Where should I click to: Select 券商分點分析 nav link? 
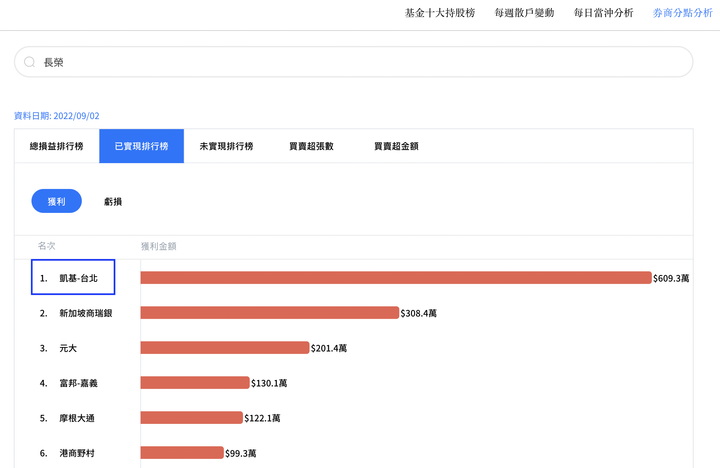(682, 13)
